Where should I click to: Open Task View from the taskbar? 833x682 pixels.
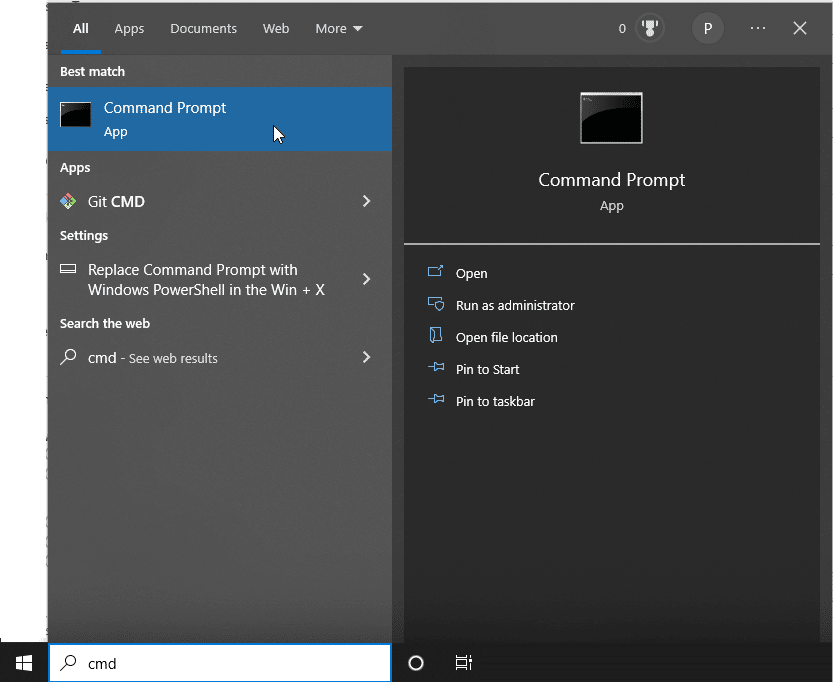(x=463, y=663)
